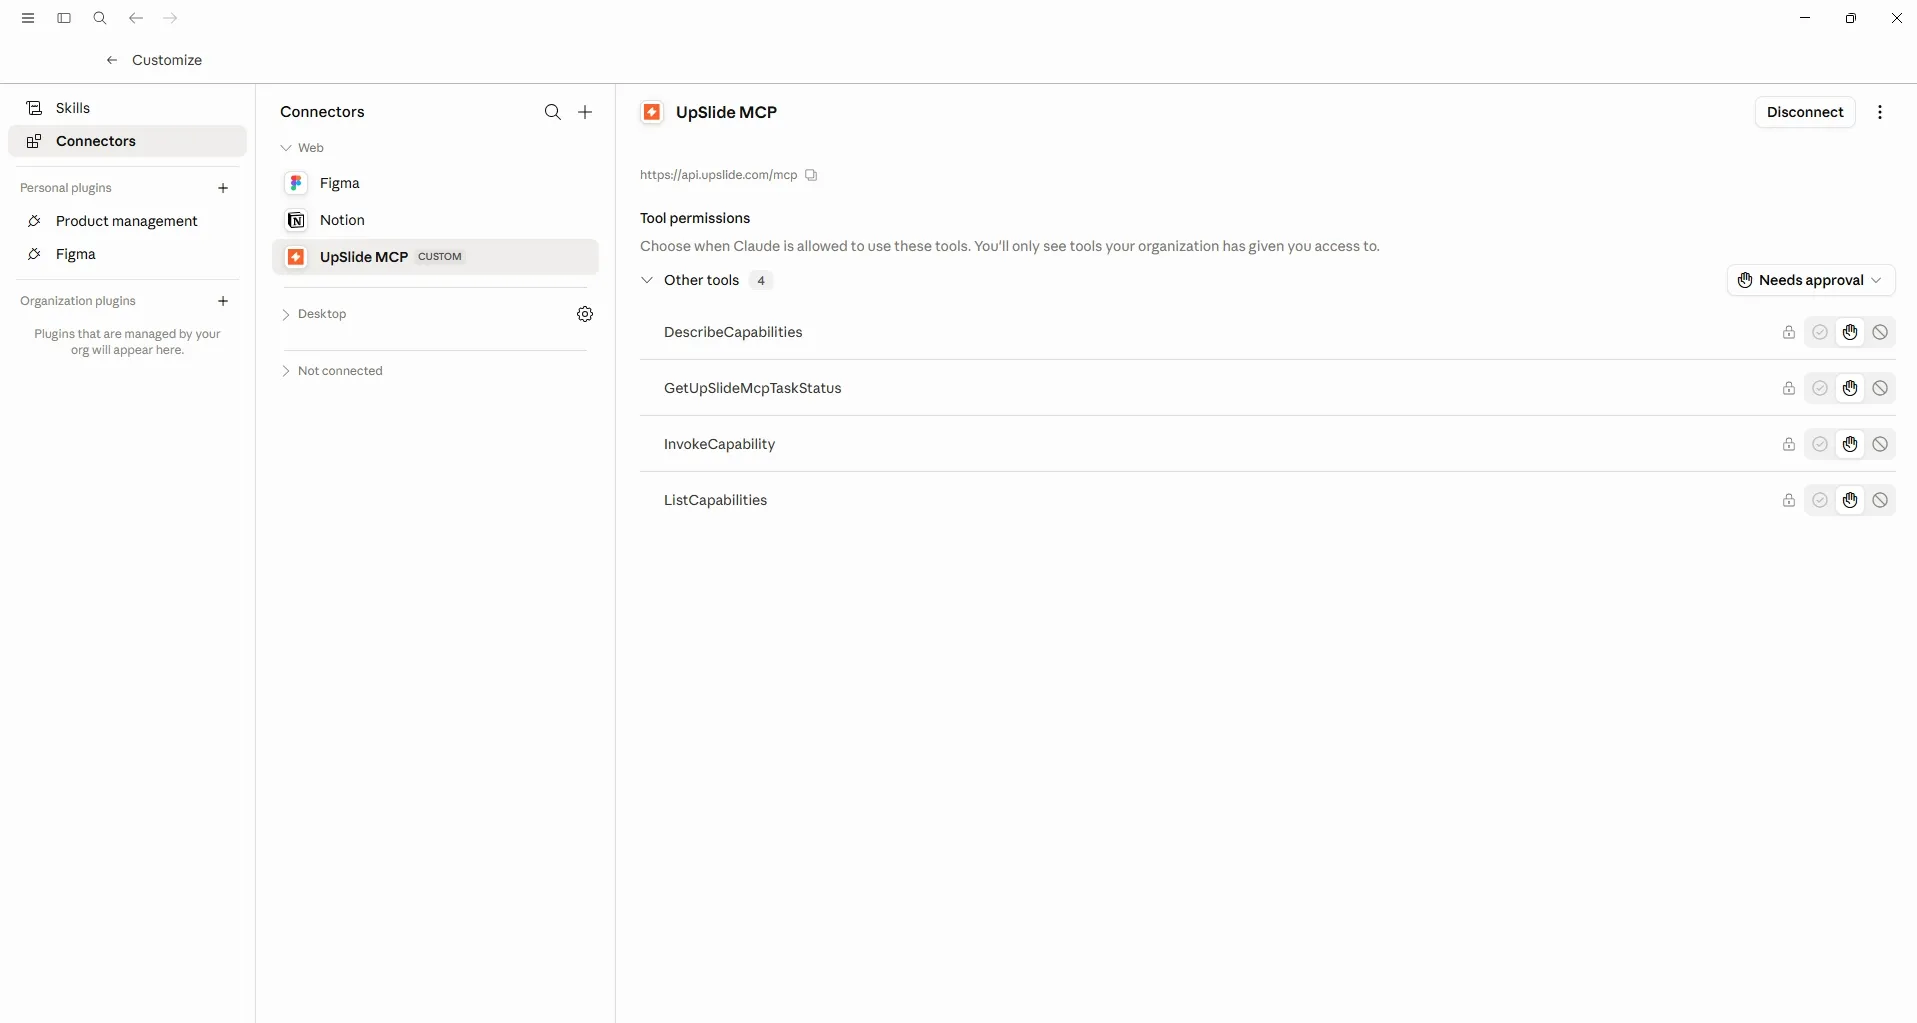Click the Personal plugins section label

[66, 188]
